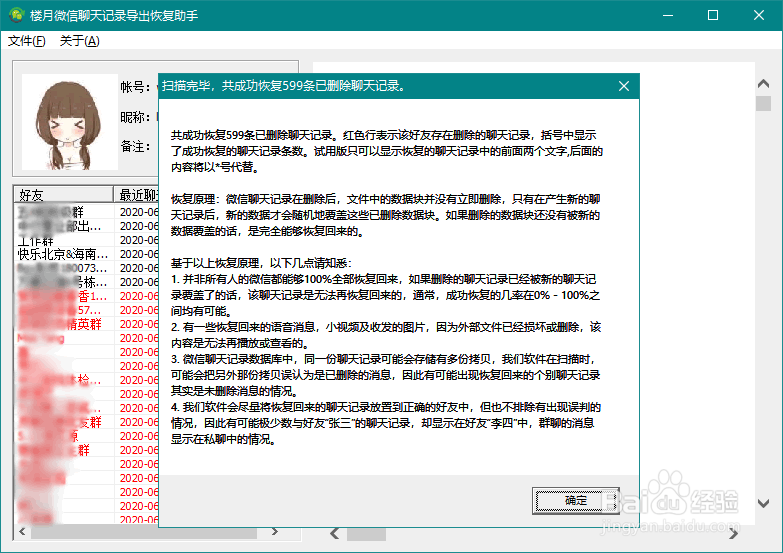This screenshot has height=553, width=783.
Task: Click the chat panel right scroll arrow
Action: click(733, 534)
